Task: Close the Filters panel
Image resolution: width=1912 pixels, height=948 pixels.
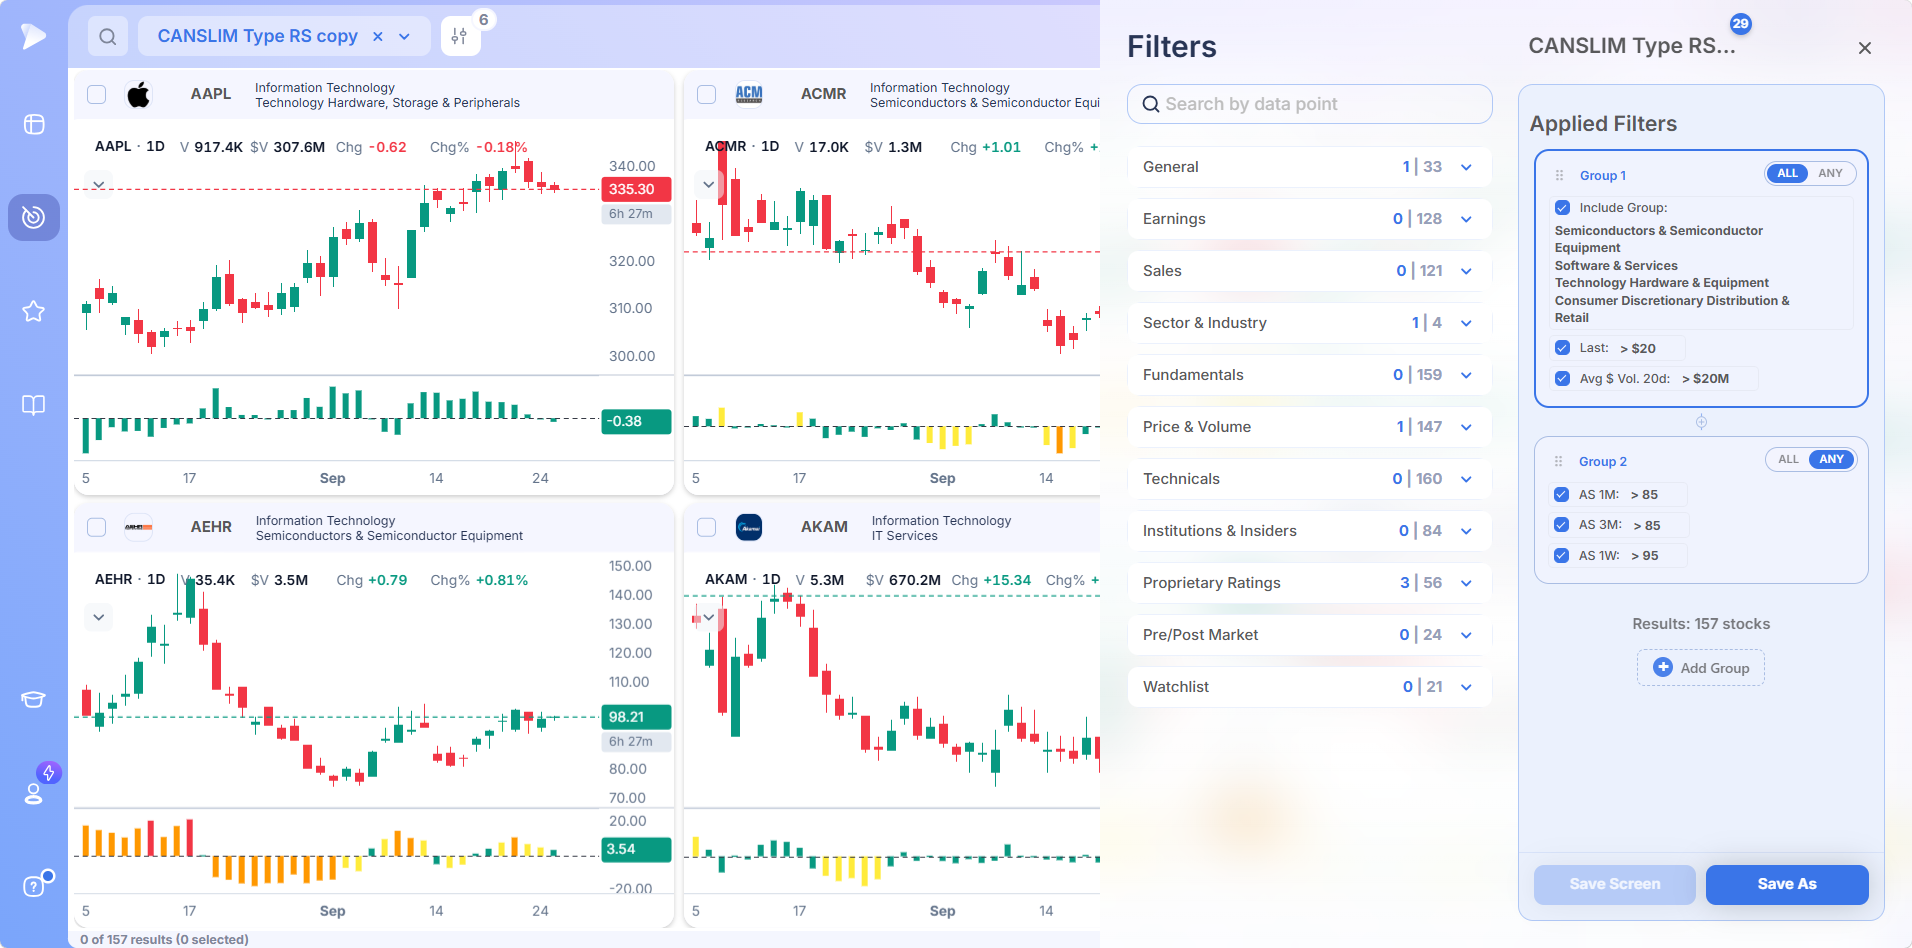Action: coord(1865,48)
